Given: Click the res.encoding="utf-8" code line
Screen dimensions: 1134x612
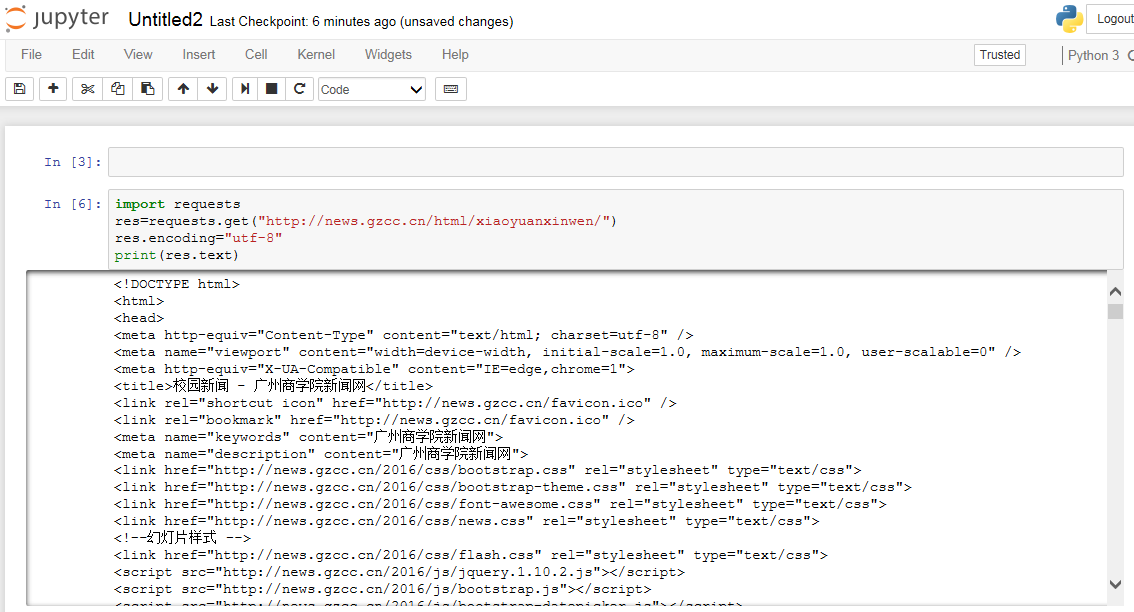Looking at the screenshot, I should tap(198, 238).
